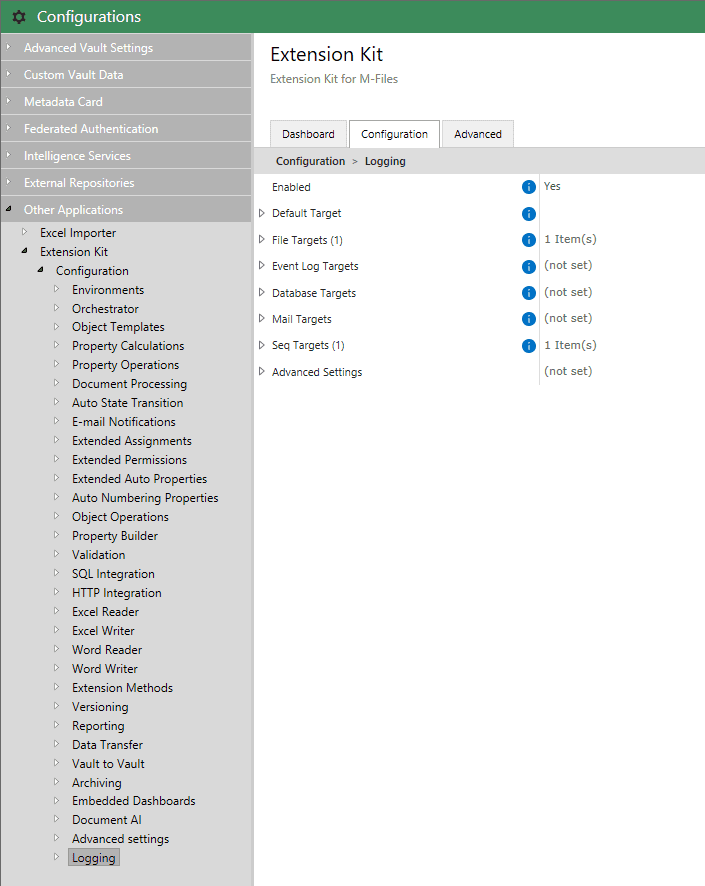Switch to the Dashboard tab
This screenshot has width=705, height=886.
(x=308, y=134)
